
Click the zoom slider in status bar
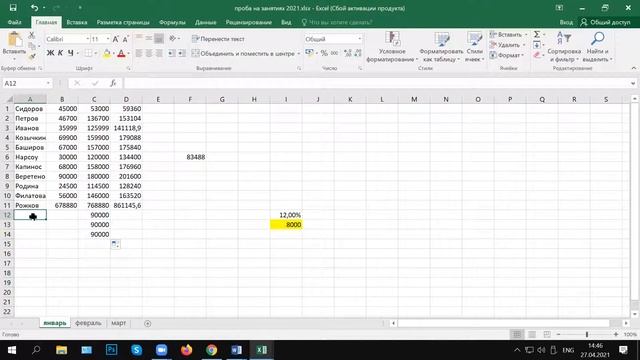(587, 334)
